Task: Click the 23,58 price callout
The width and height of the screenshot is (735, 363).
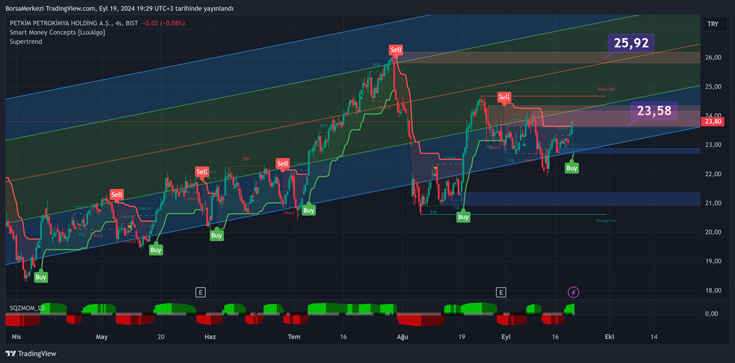Action: [654, 111]
